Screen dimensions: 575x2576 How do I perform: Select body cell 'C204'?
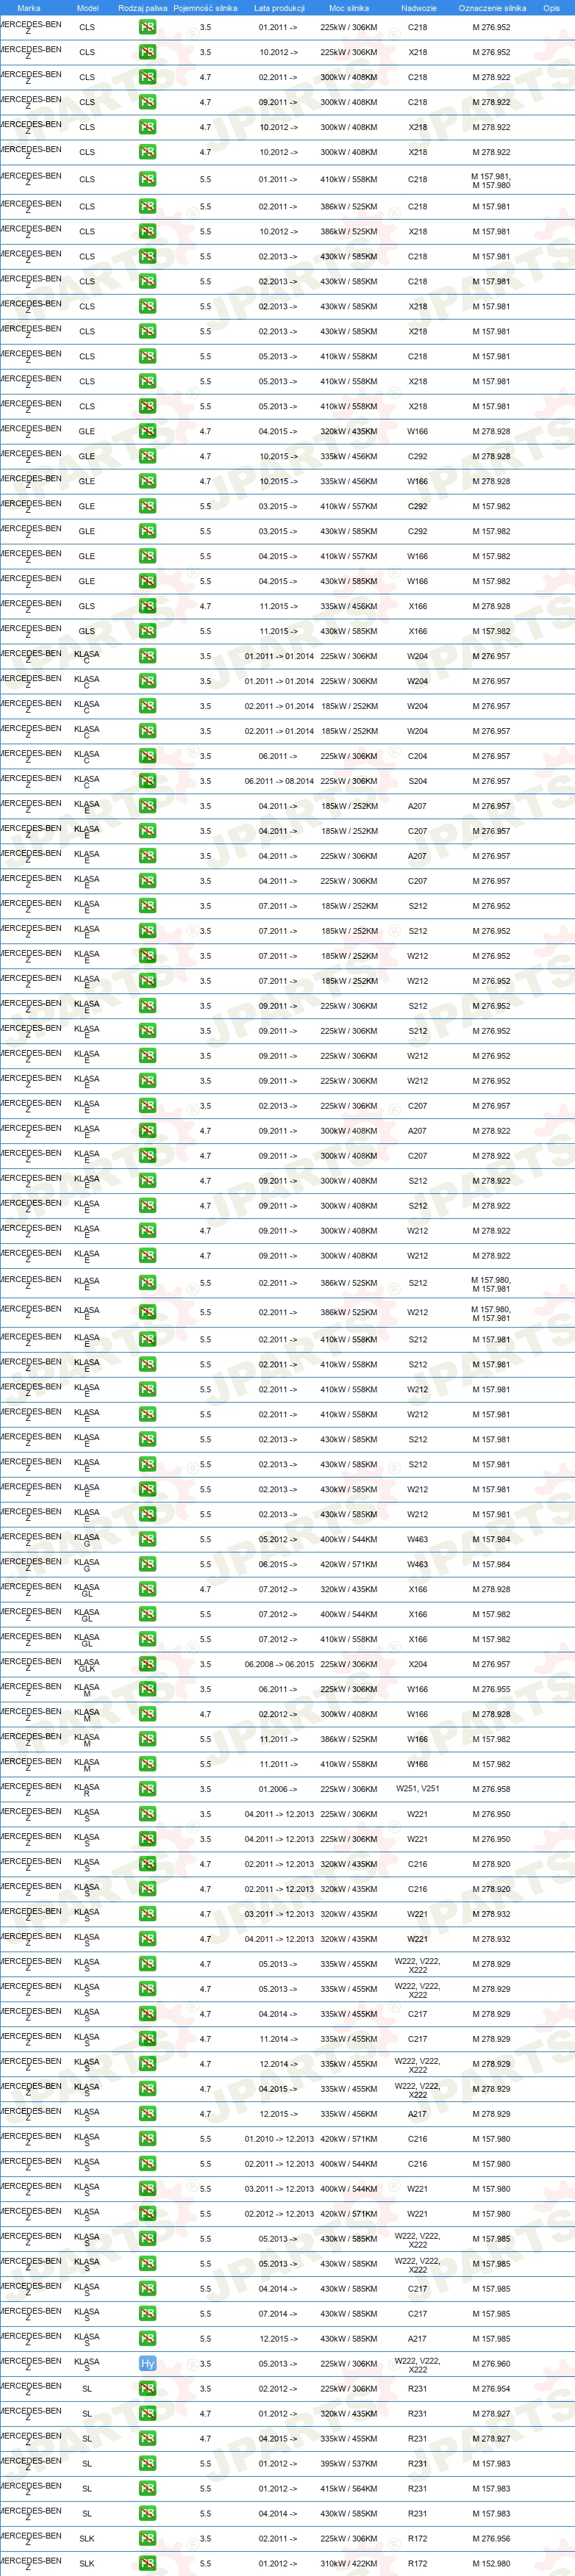tap(417, 757)
